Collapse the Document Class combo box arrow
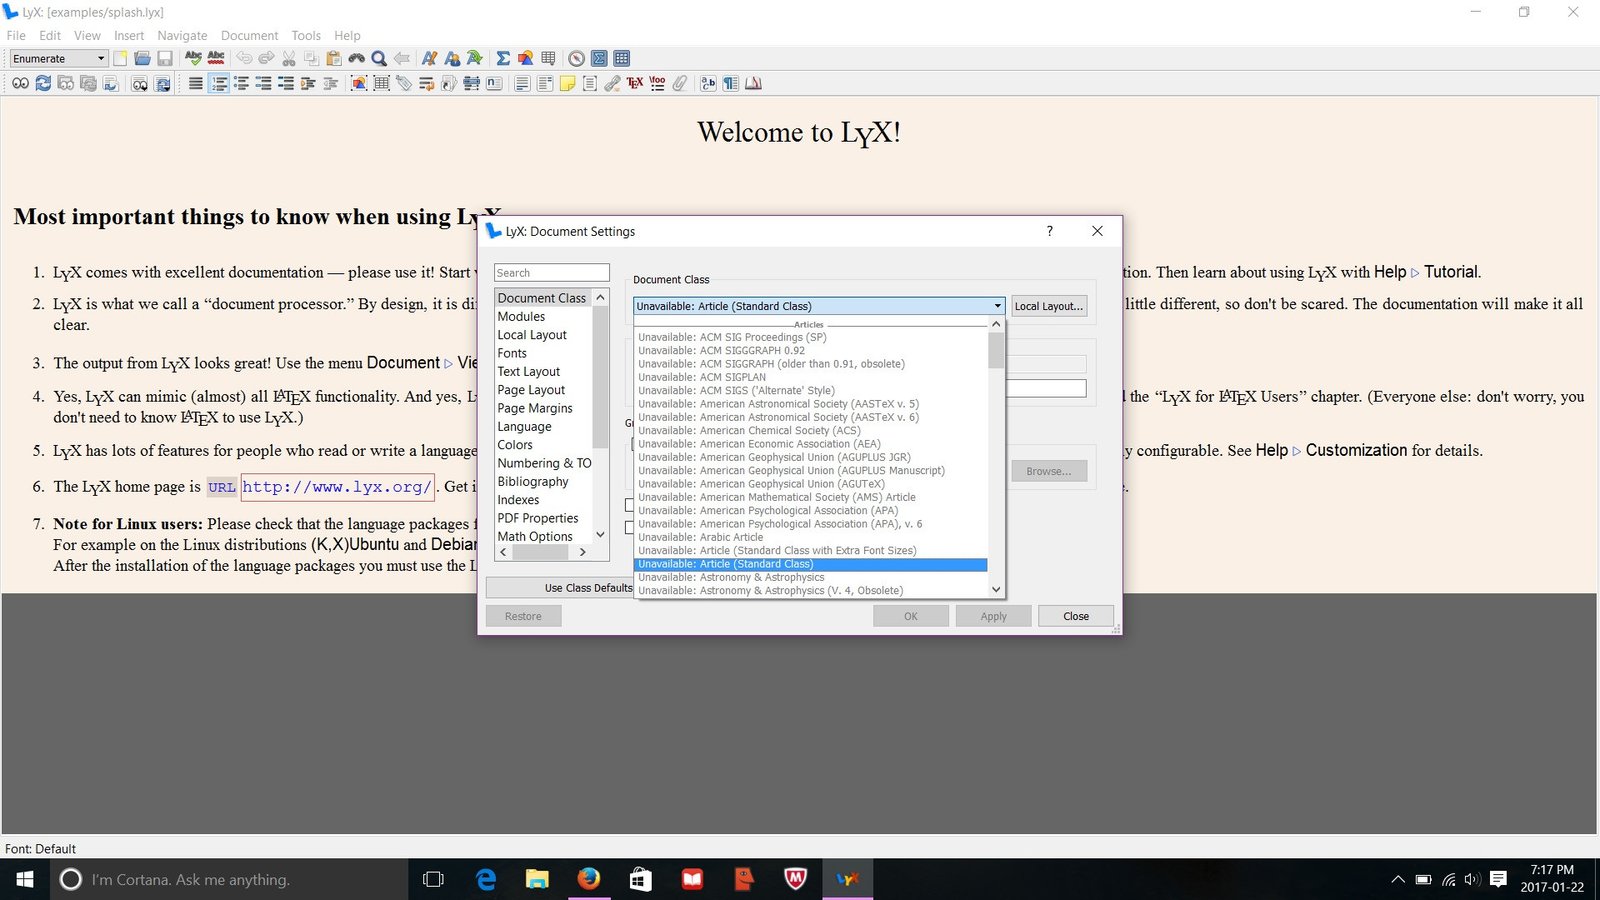This screenshot has height=900, width=1600. 997,306
